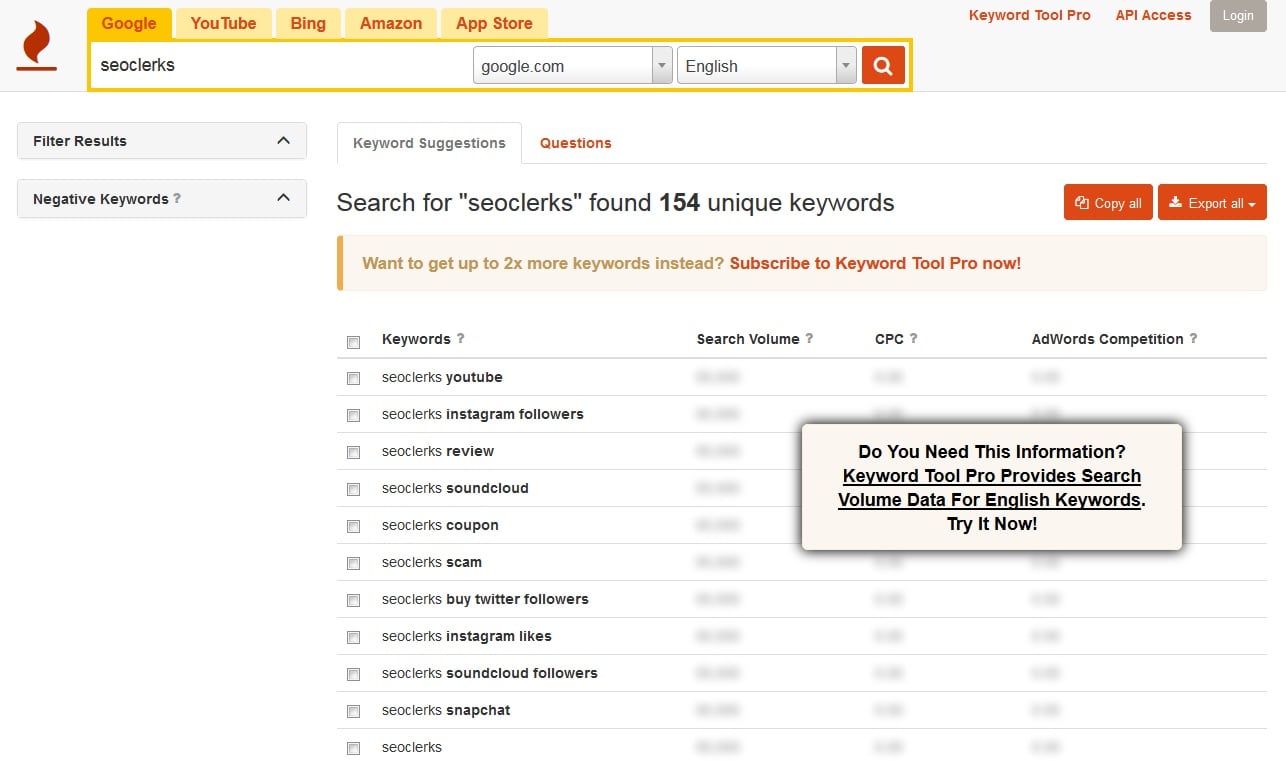Check the box for seoclerks youtube
The width and height of the screenshot is (1286, 761).
pos(353,378)
